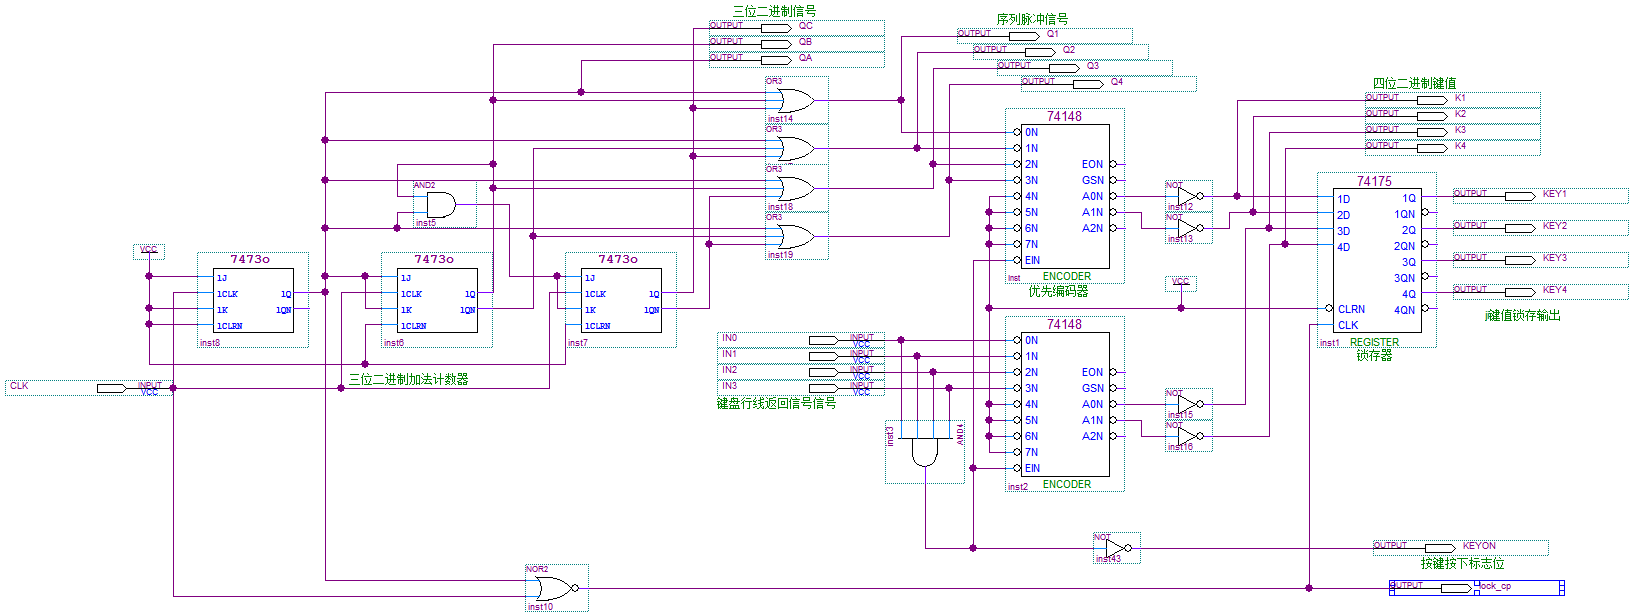Click the IN0 input pin
This screenshot has height=614, width=1632.
click(823, 340)
